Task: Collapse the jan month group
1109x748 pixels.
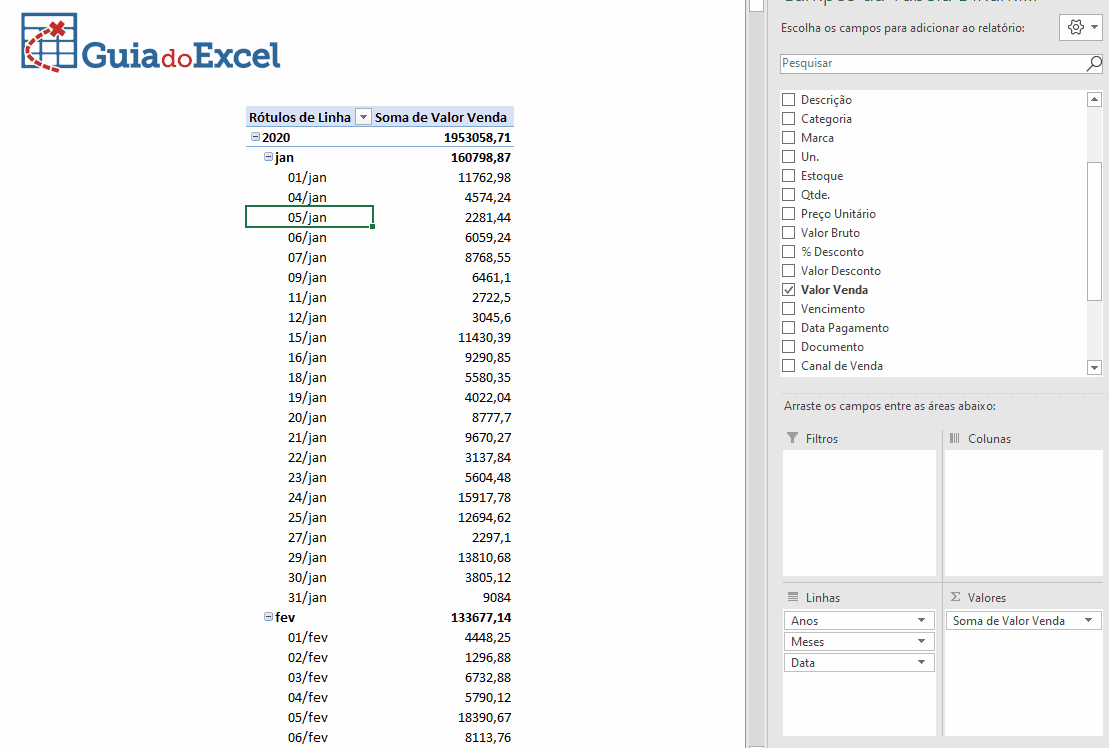Action: tap(268, 157)
